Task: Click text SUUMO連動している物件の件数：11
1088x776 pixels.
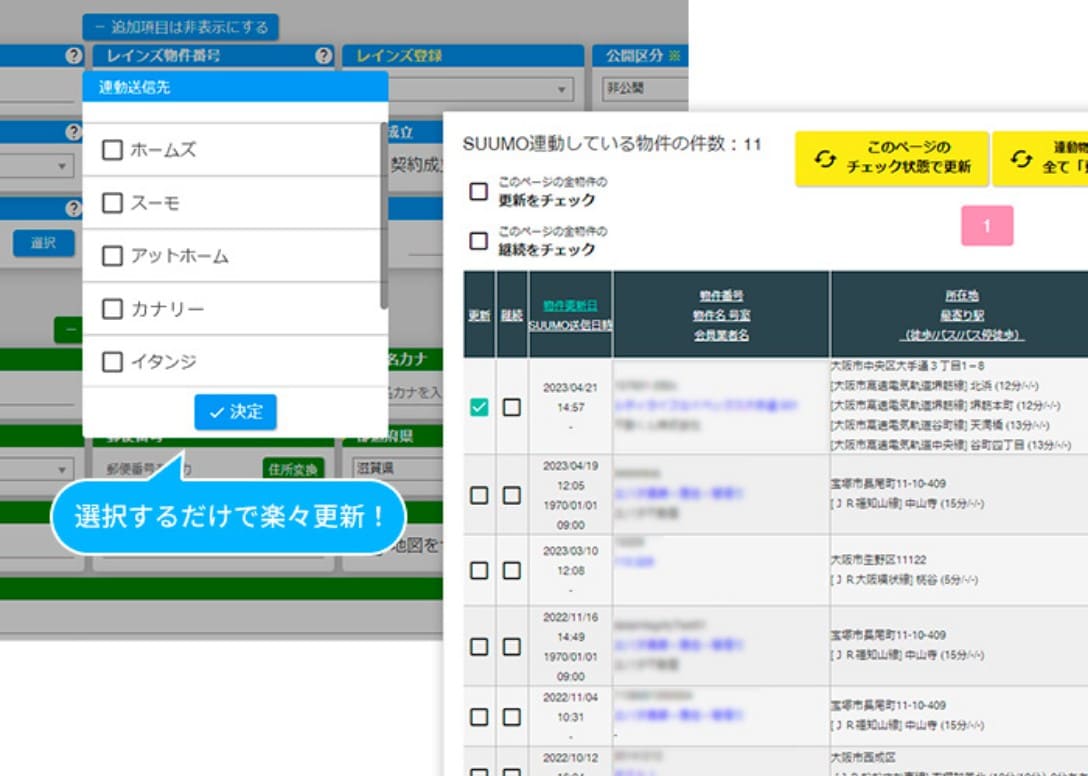Action: click(x=612, y=144)
